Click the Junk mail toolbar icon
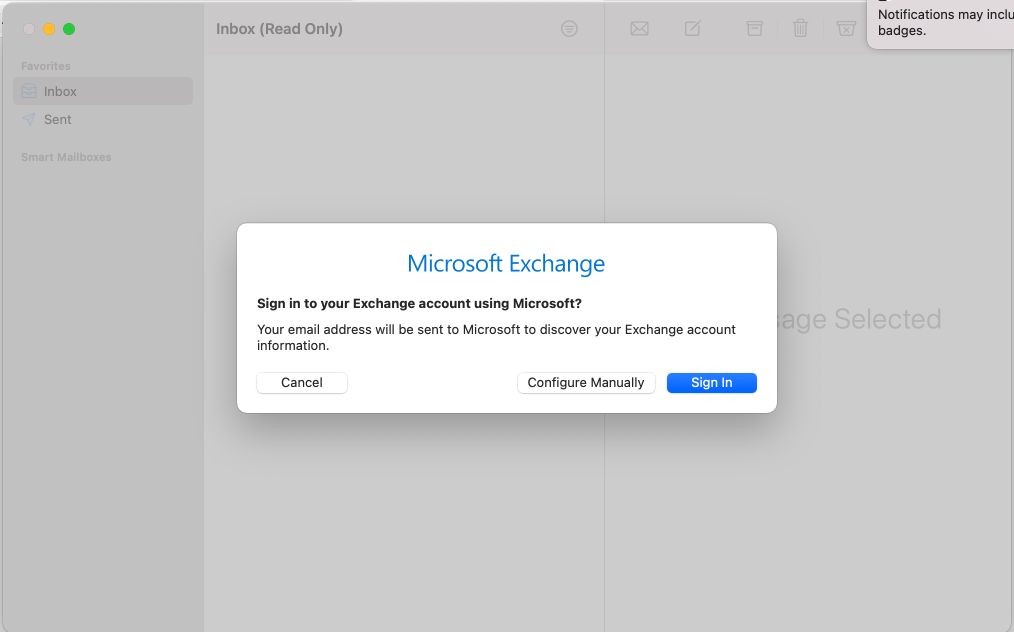 point(846,28)
